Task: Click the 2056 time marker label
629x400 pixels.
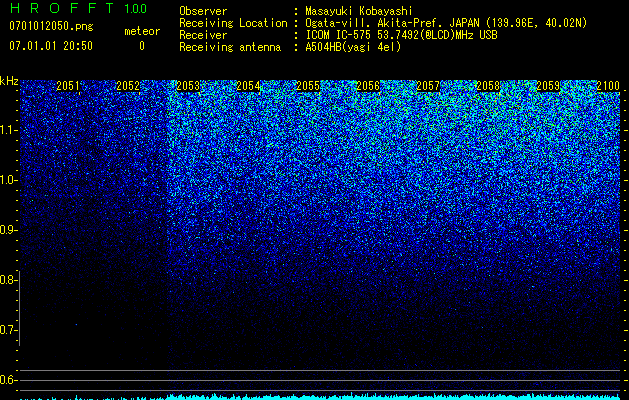Action: tap(368, 86)
